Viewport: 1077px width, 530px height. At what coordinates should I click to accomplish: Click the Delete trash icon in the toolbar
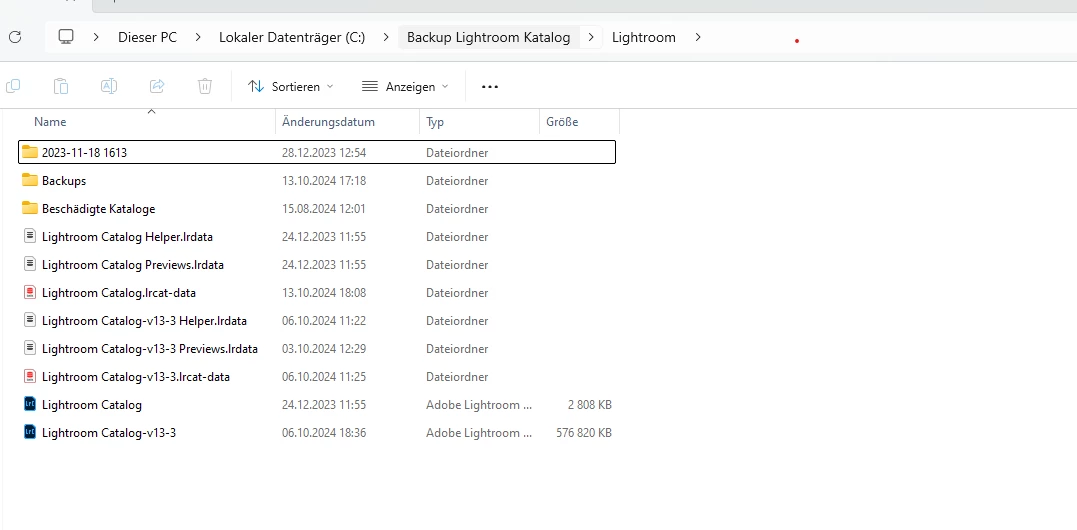205,87
